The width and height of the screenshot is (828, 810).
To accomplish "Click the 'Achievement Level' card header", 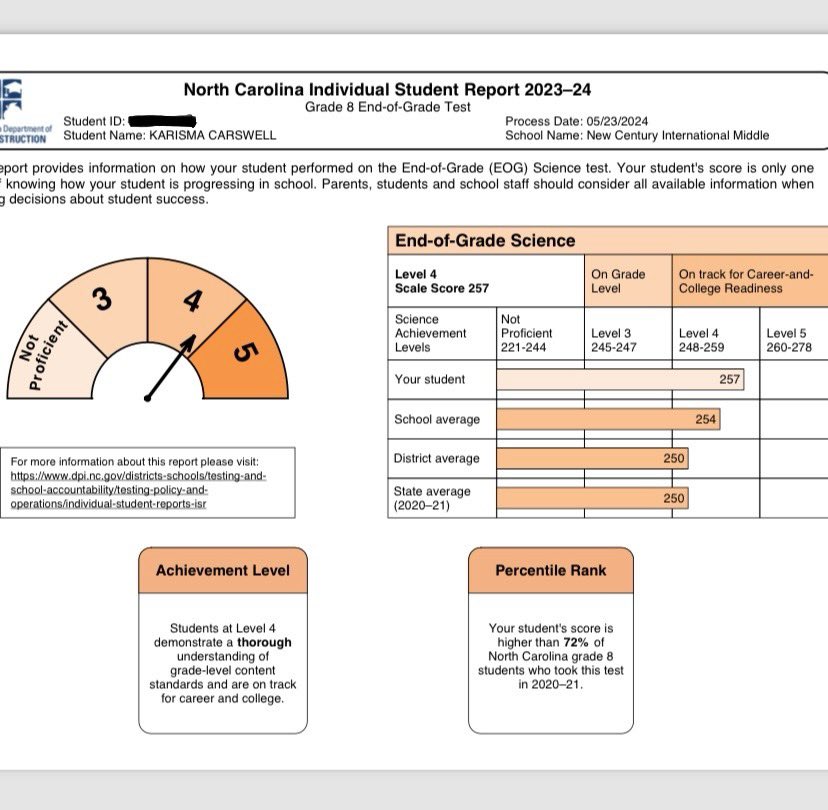I will 223,570.
